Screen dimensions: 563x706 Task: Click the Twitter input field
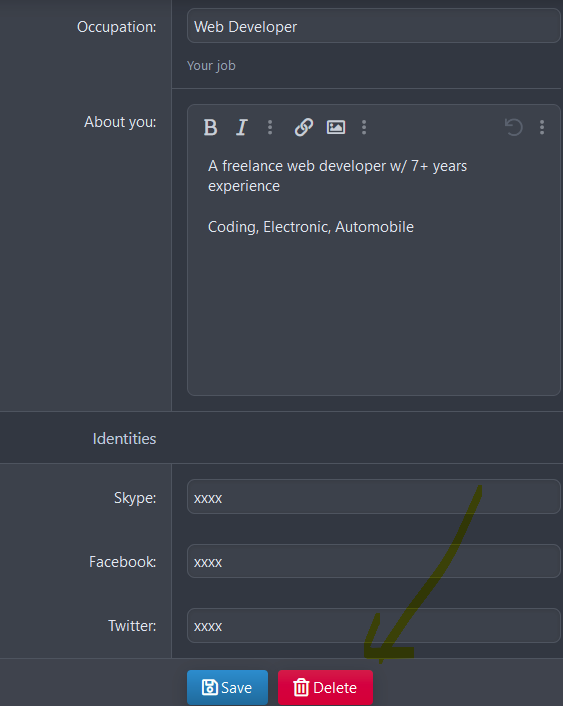click(x=373, y=625)
